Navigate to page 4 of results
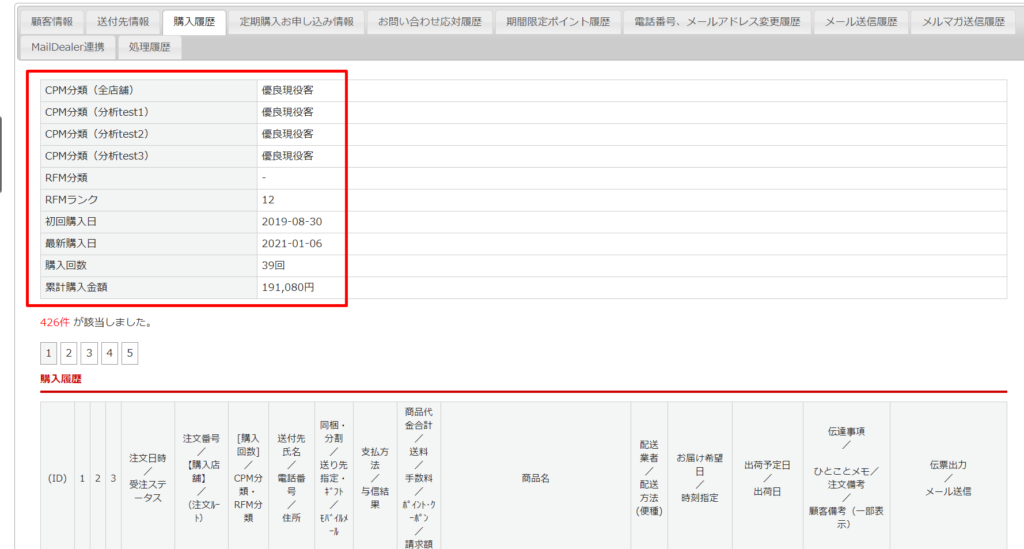 click(109, 353)
